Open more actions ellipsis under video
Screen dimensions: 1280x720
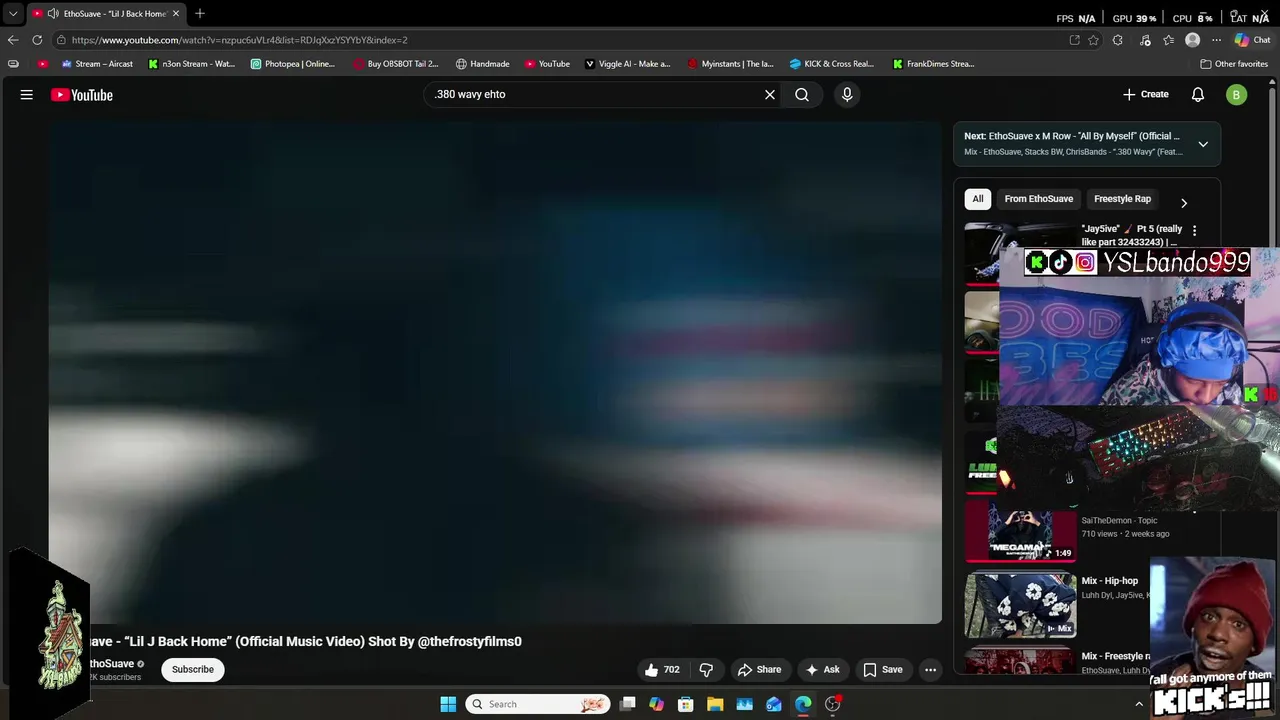[x=930, y=670]
